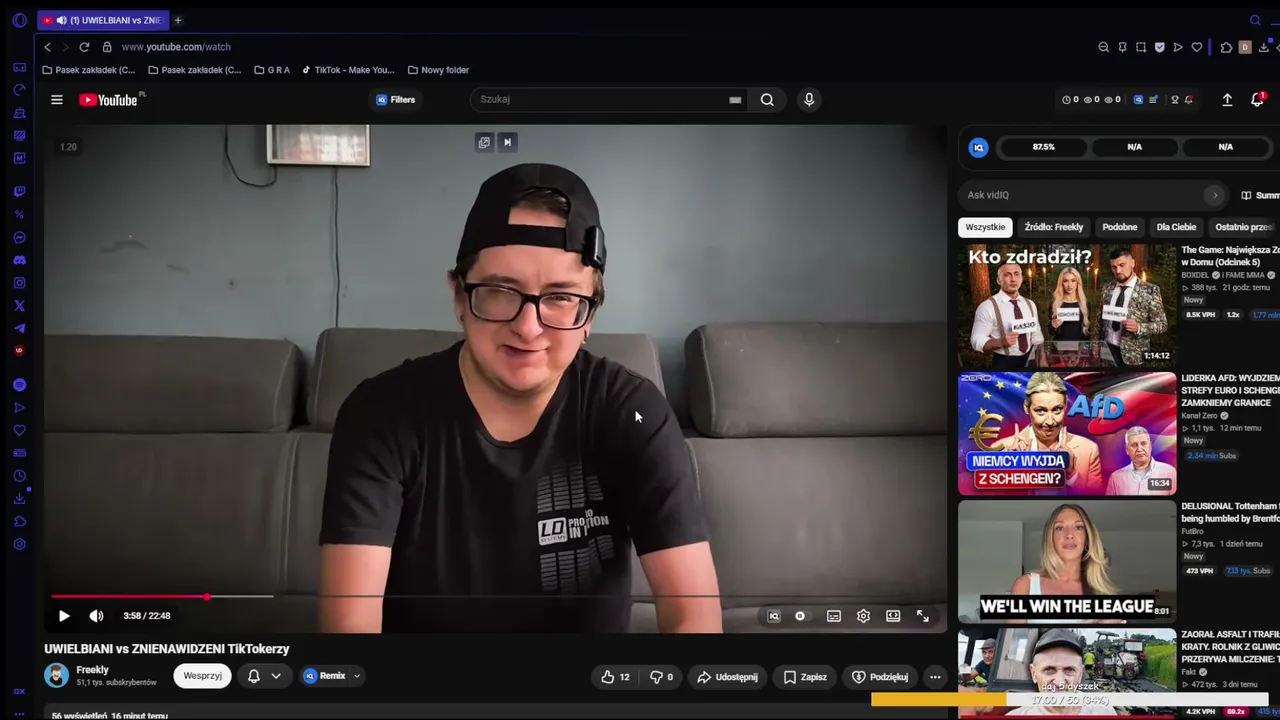Click the zoom-out magnifier in address bar

click(1104, 47)
